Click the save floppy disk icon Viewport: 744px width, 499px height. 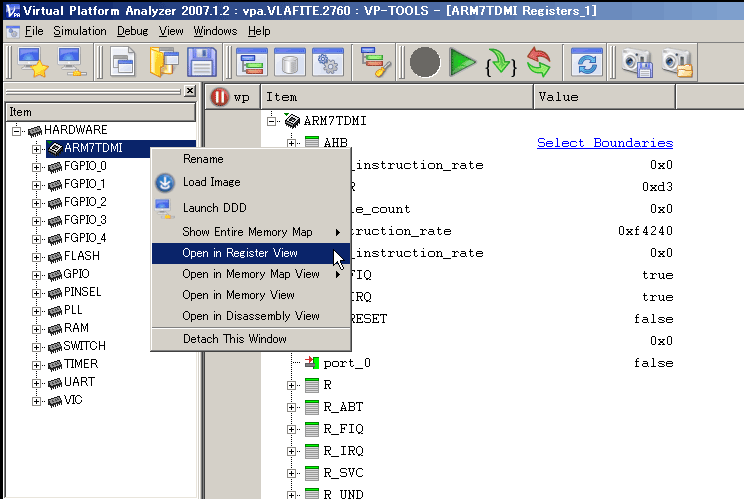tap(202, 62)
